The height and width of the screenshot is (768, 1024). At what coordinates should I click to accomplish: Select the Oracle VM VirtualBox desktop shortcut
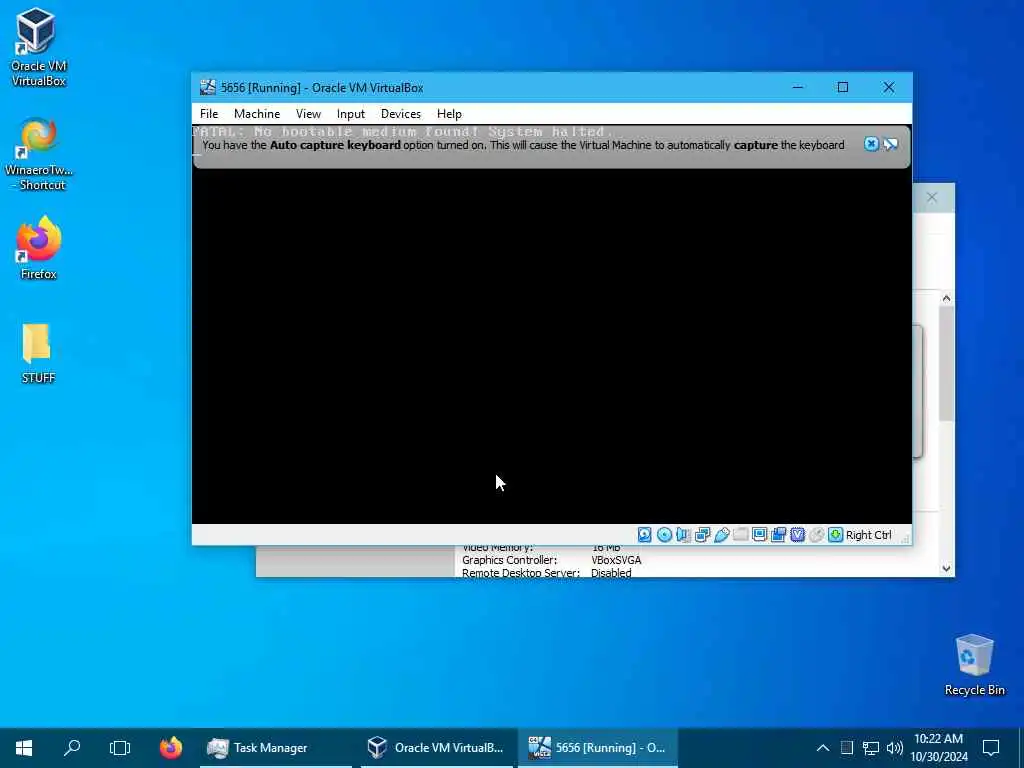coord(38,47)
